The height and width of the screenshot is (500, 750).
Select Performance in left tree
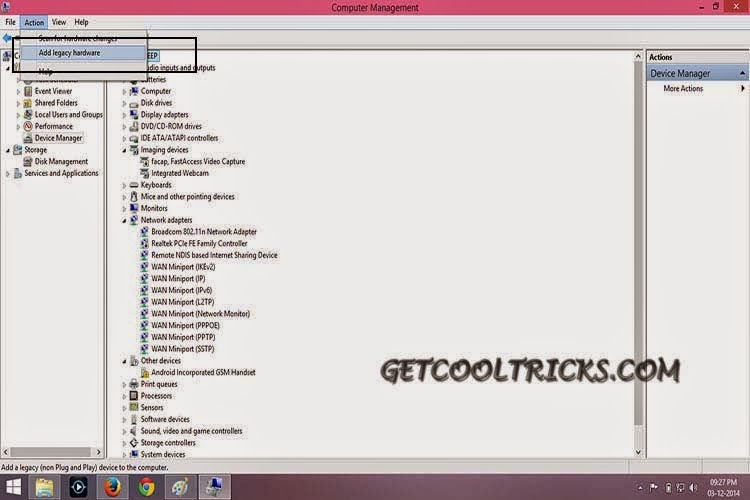54,126
